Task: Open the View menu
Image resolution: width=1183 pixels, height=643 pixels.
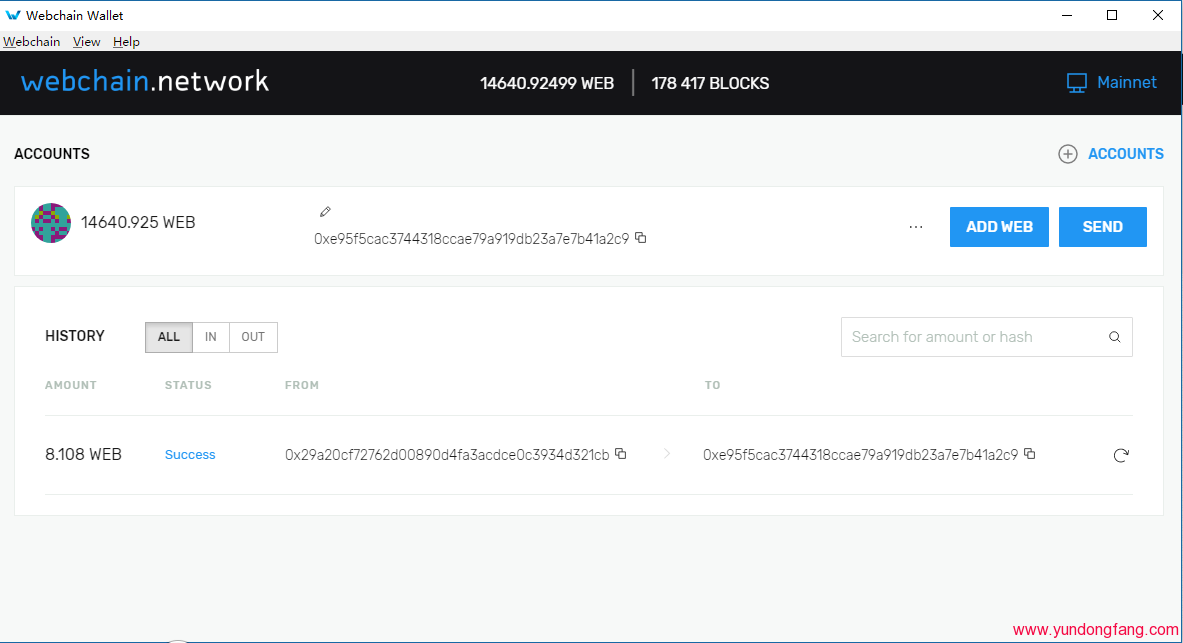Action: 86,41
